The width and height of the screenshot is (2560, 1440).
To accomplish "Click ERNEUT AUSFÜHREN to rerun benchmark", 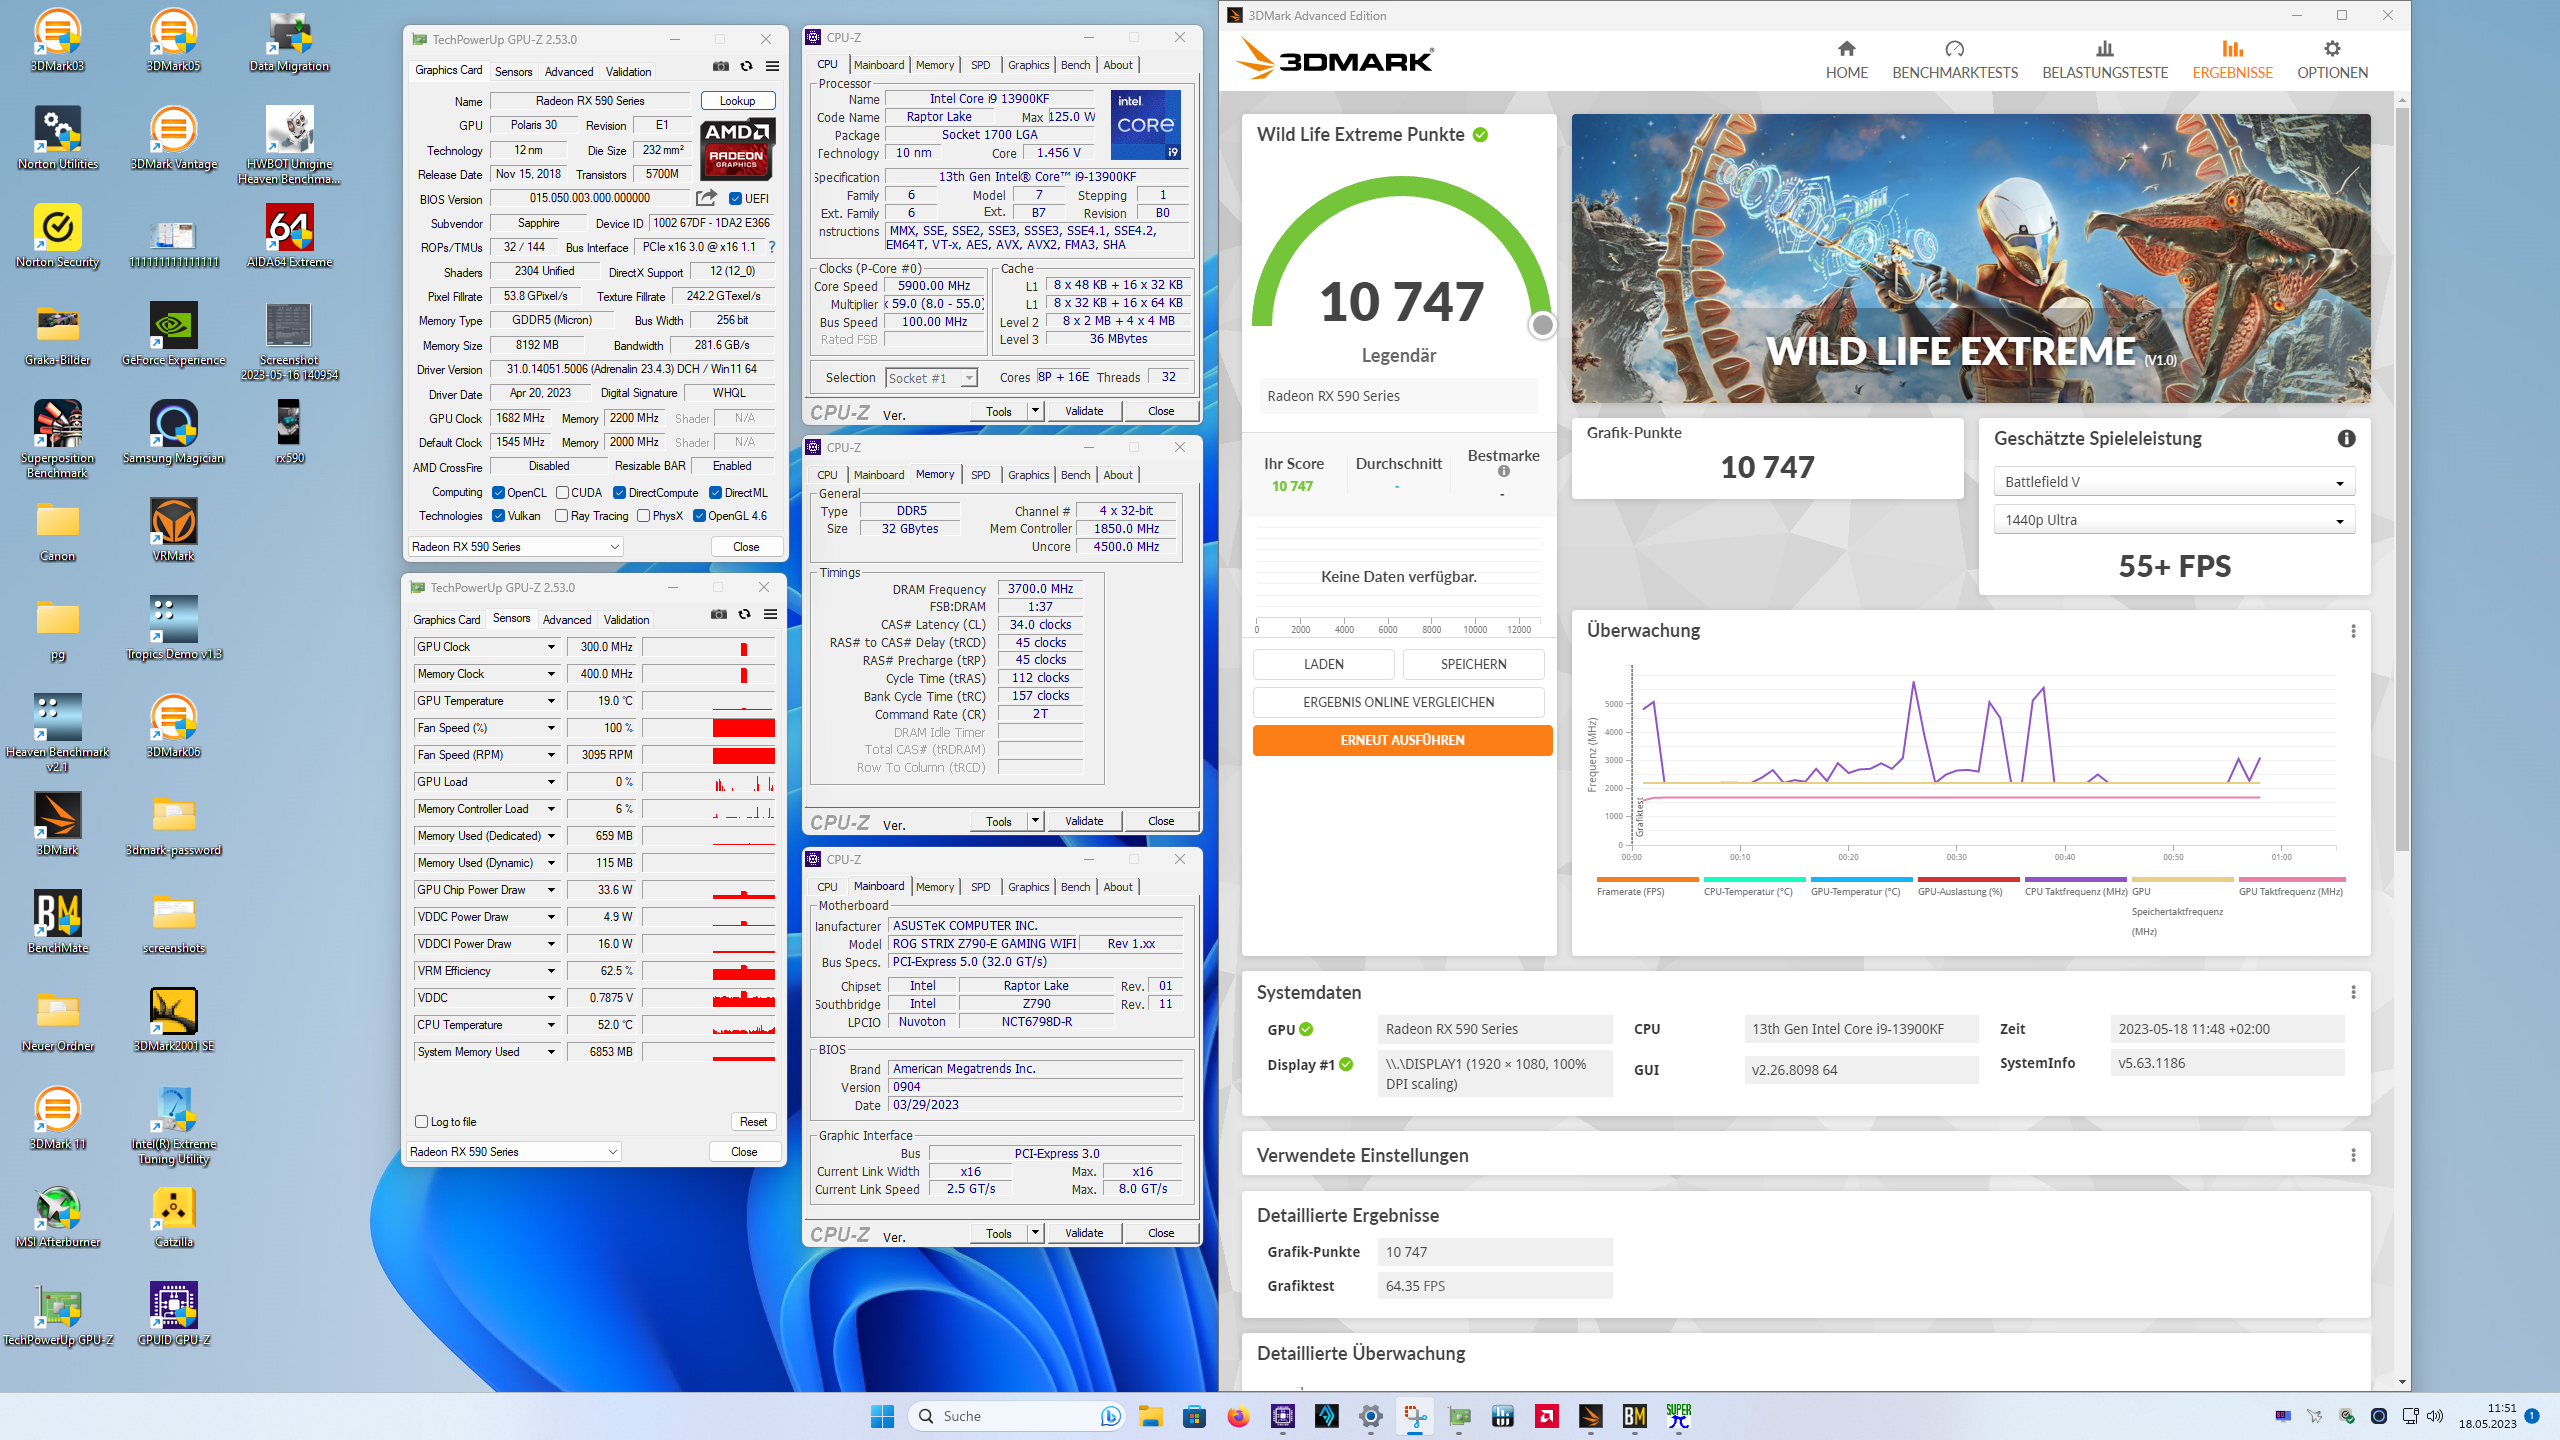I will tap(1402, 740).
